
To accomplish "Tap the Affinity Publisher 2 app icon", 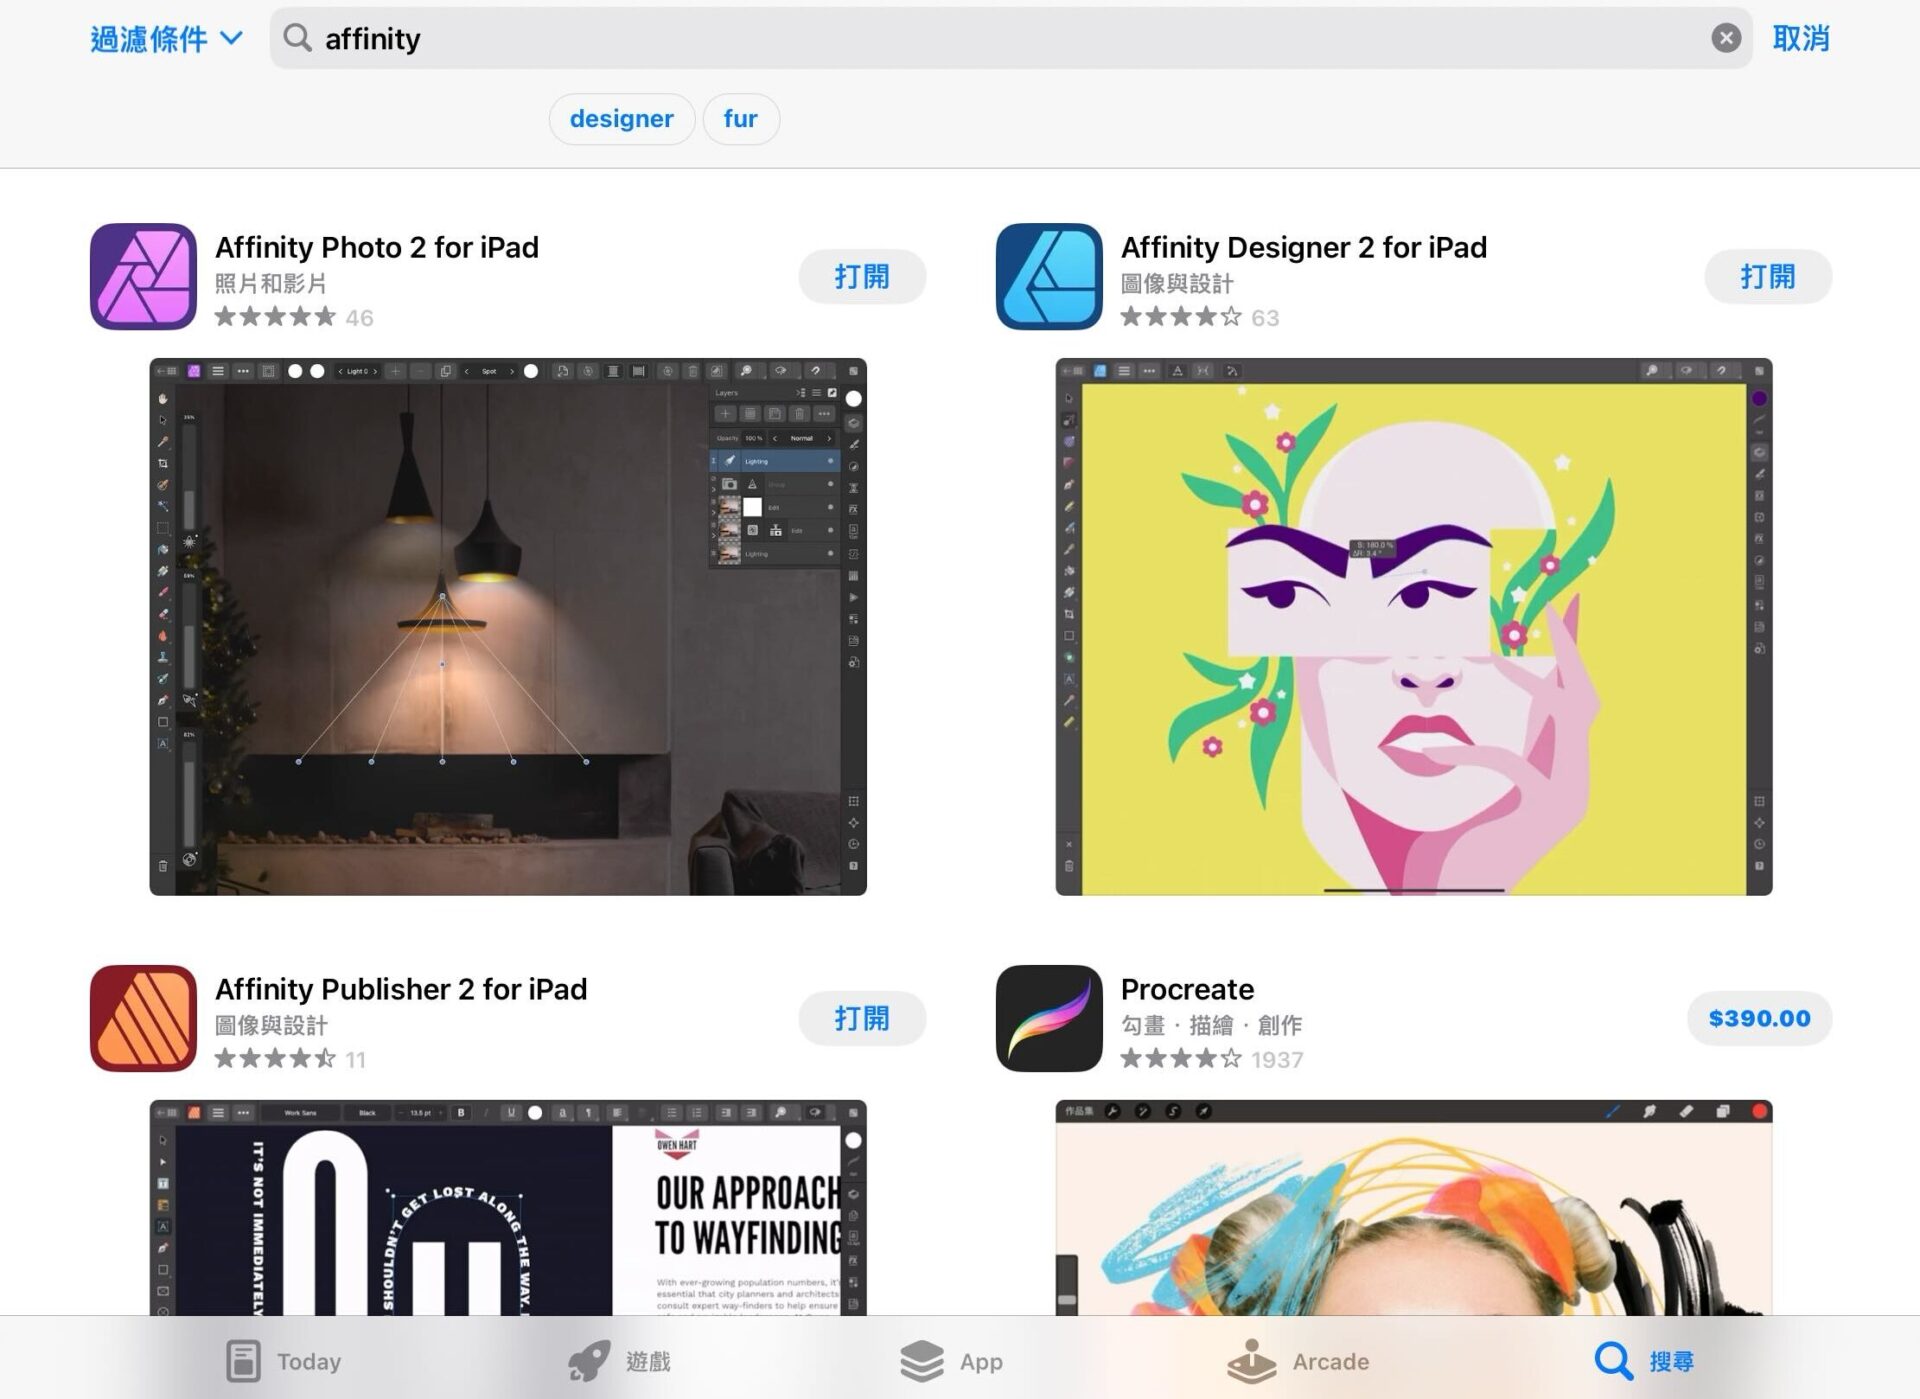I will [x=143, y=1018].
